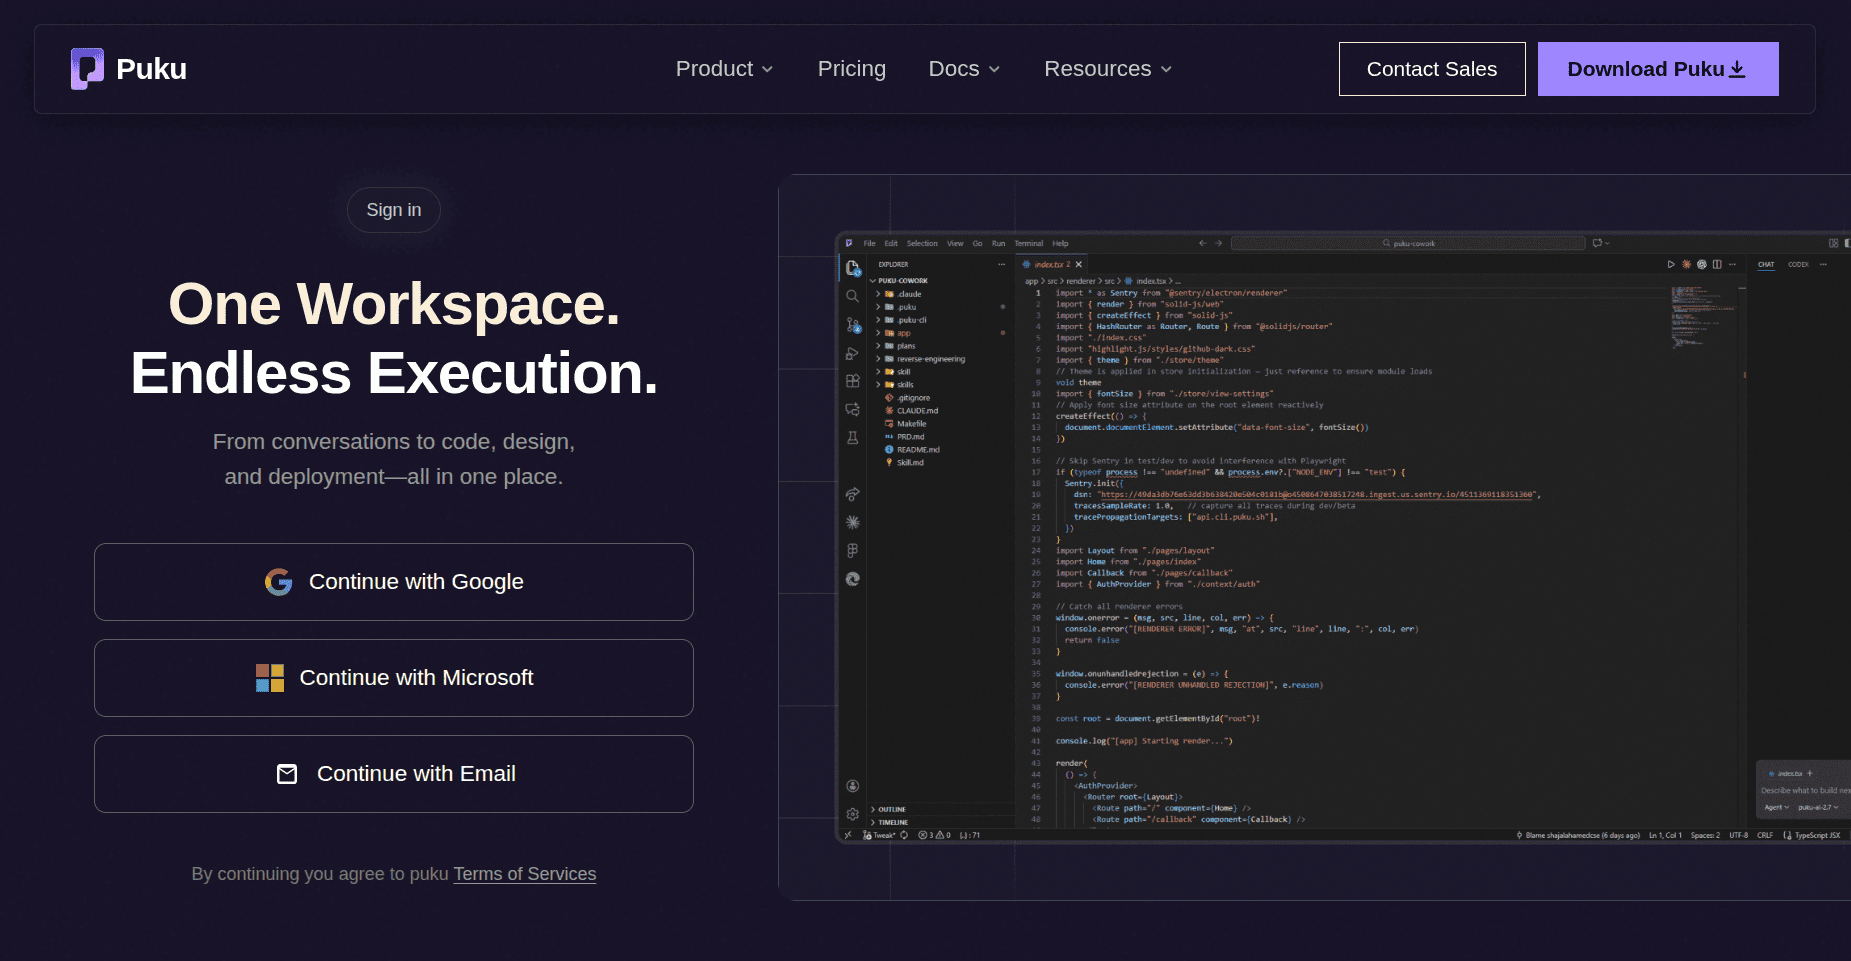This screenshot has width=1851, height=961.
Task: Open the Testing flask icon in activity bar
Action: tap(853, 438)
